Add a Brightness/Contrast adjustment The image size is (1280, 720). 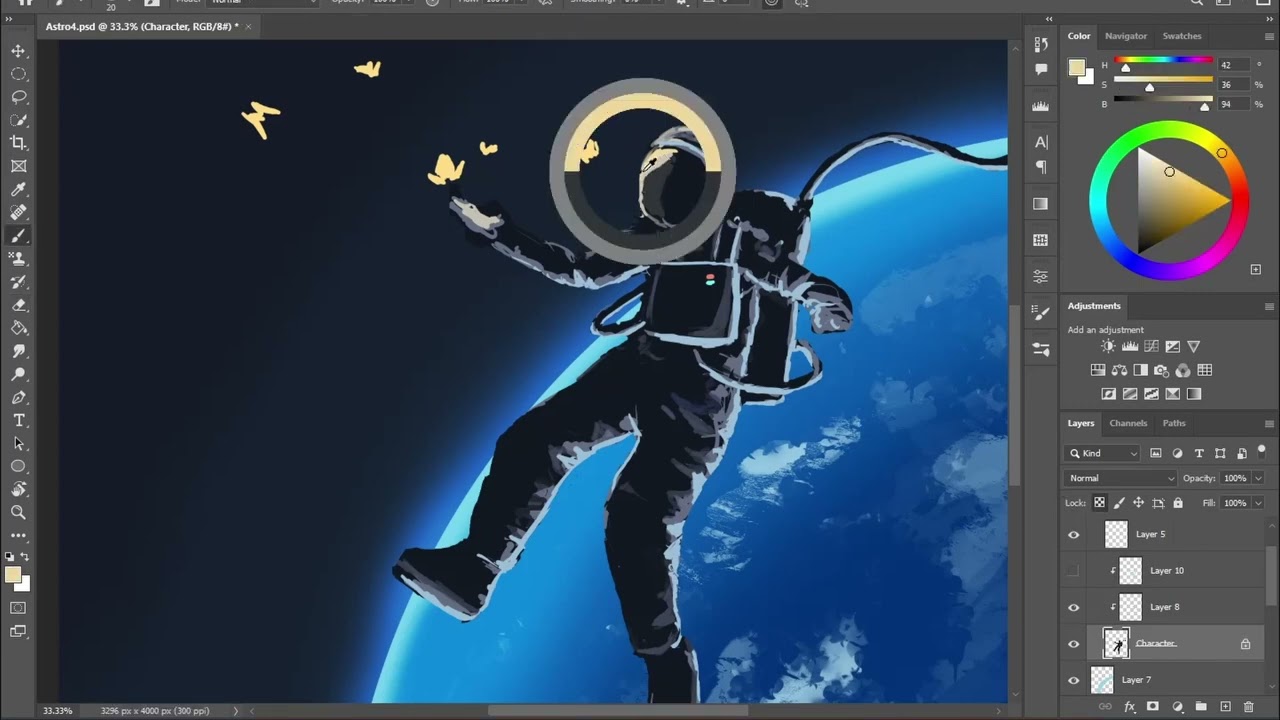pyautogui.click(x=1108, y=346)
